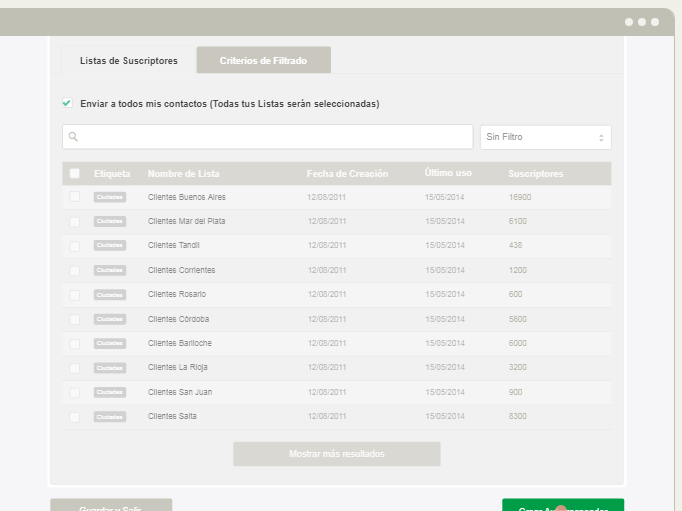Viewport: 682px width, 511px height.
Task: Select the Clientes Bariloche list name
Action: [180, 343]
